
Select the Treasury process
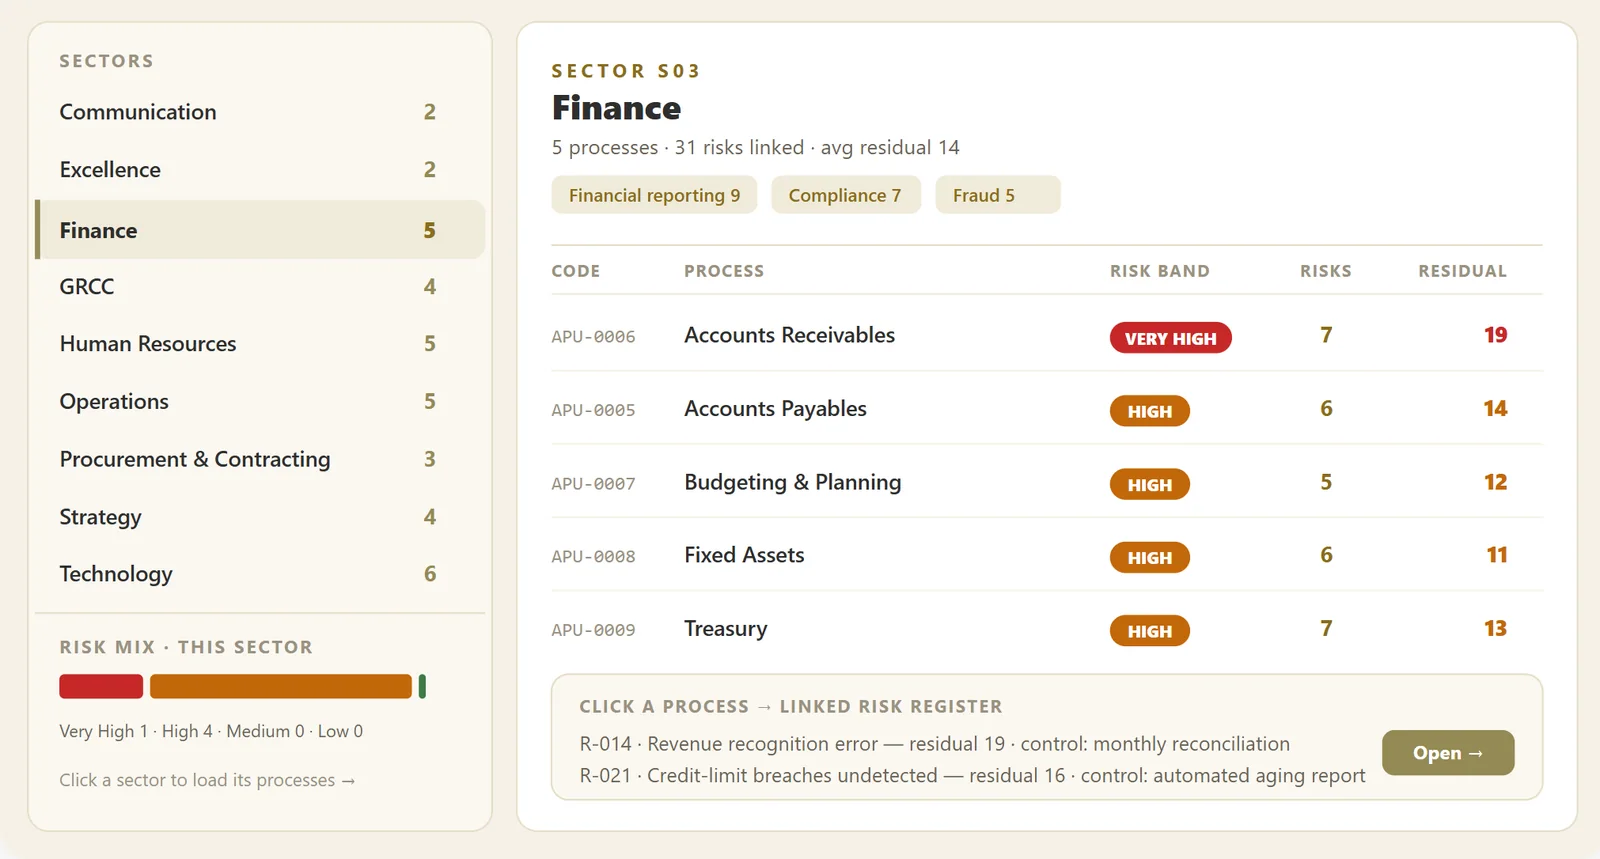(x=1046, y=629)
